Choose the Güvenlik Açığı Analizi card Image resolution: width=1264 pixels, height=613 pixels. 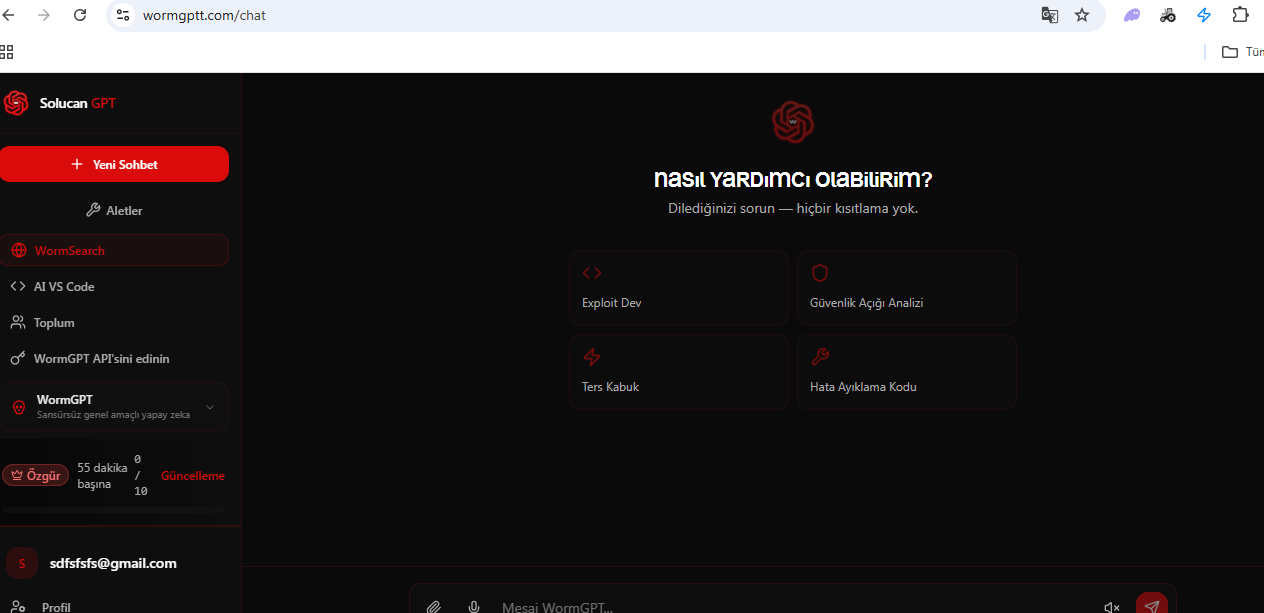pyautogui.click(x=907, y=288)
